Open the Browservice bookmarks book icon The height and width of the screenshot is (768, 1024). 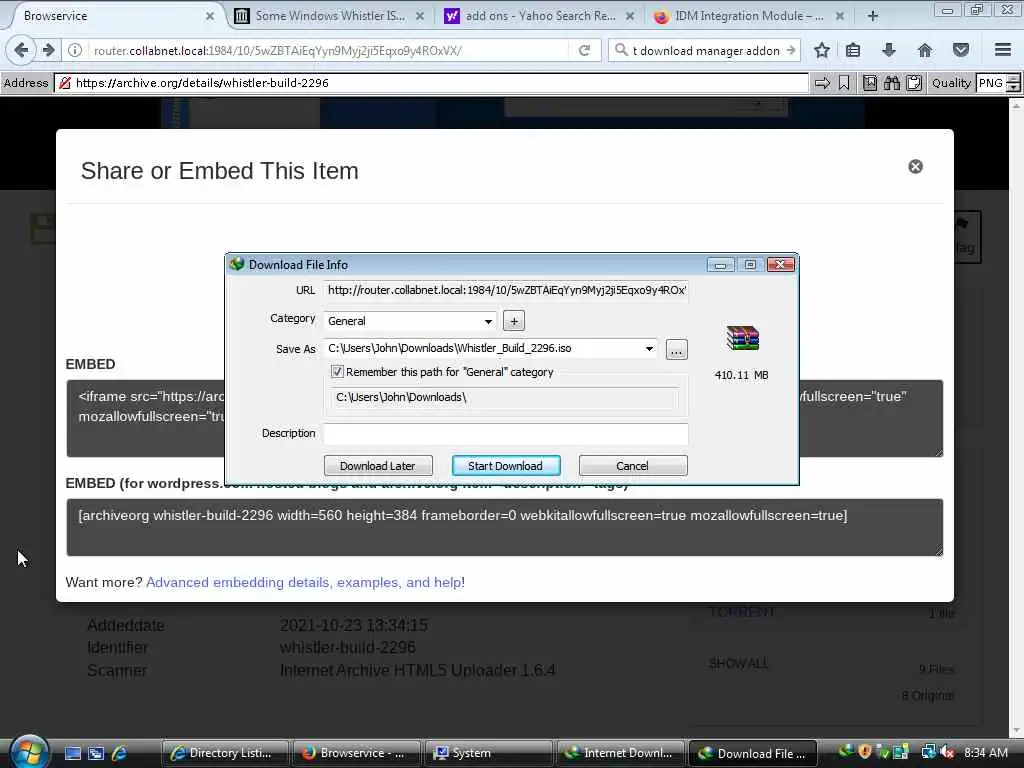coord(870,83)
